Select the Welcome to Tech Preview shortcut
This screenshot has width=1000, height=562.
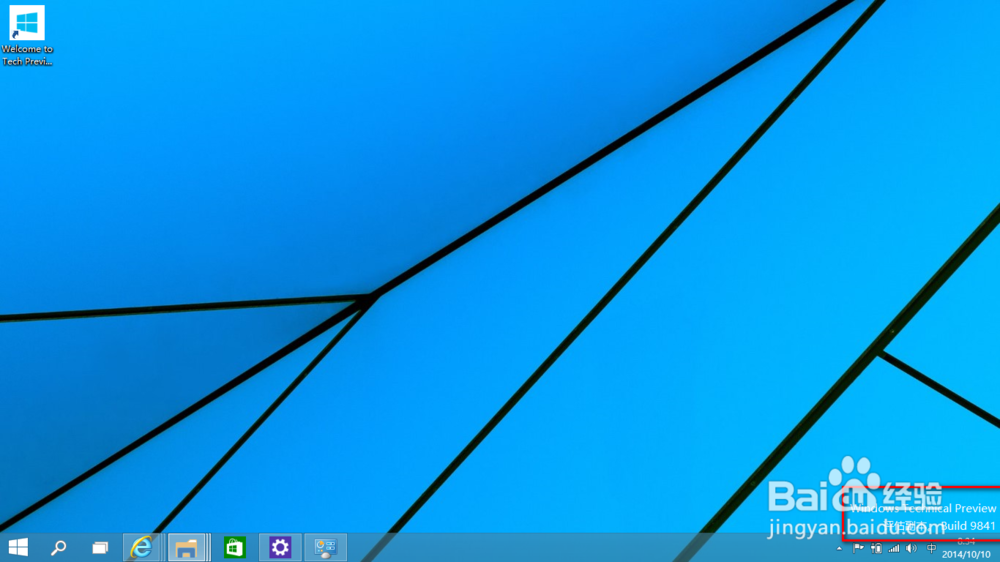[27, 36]
